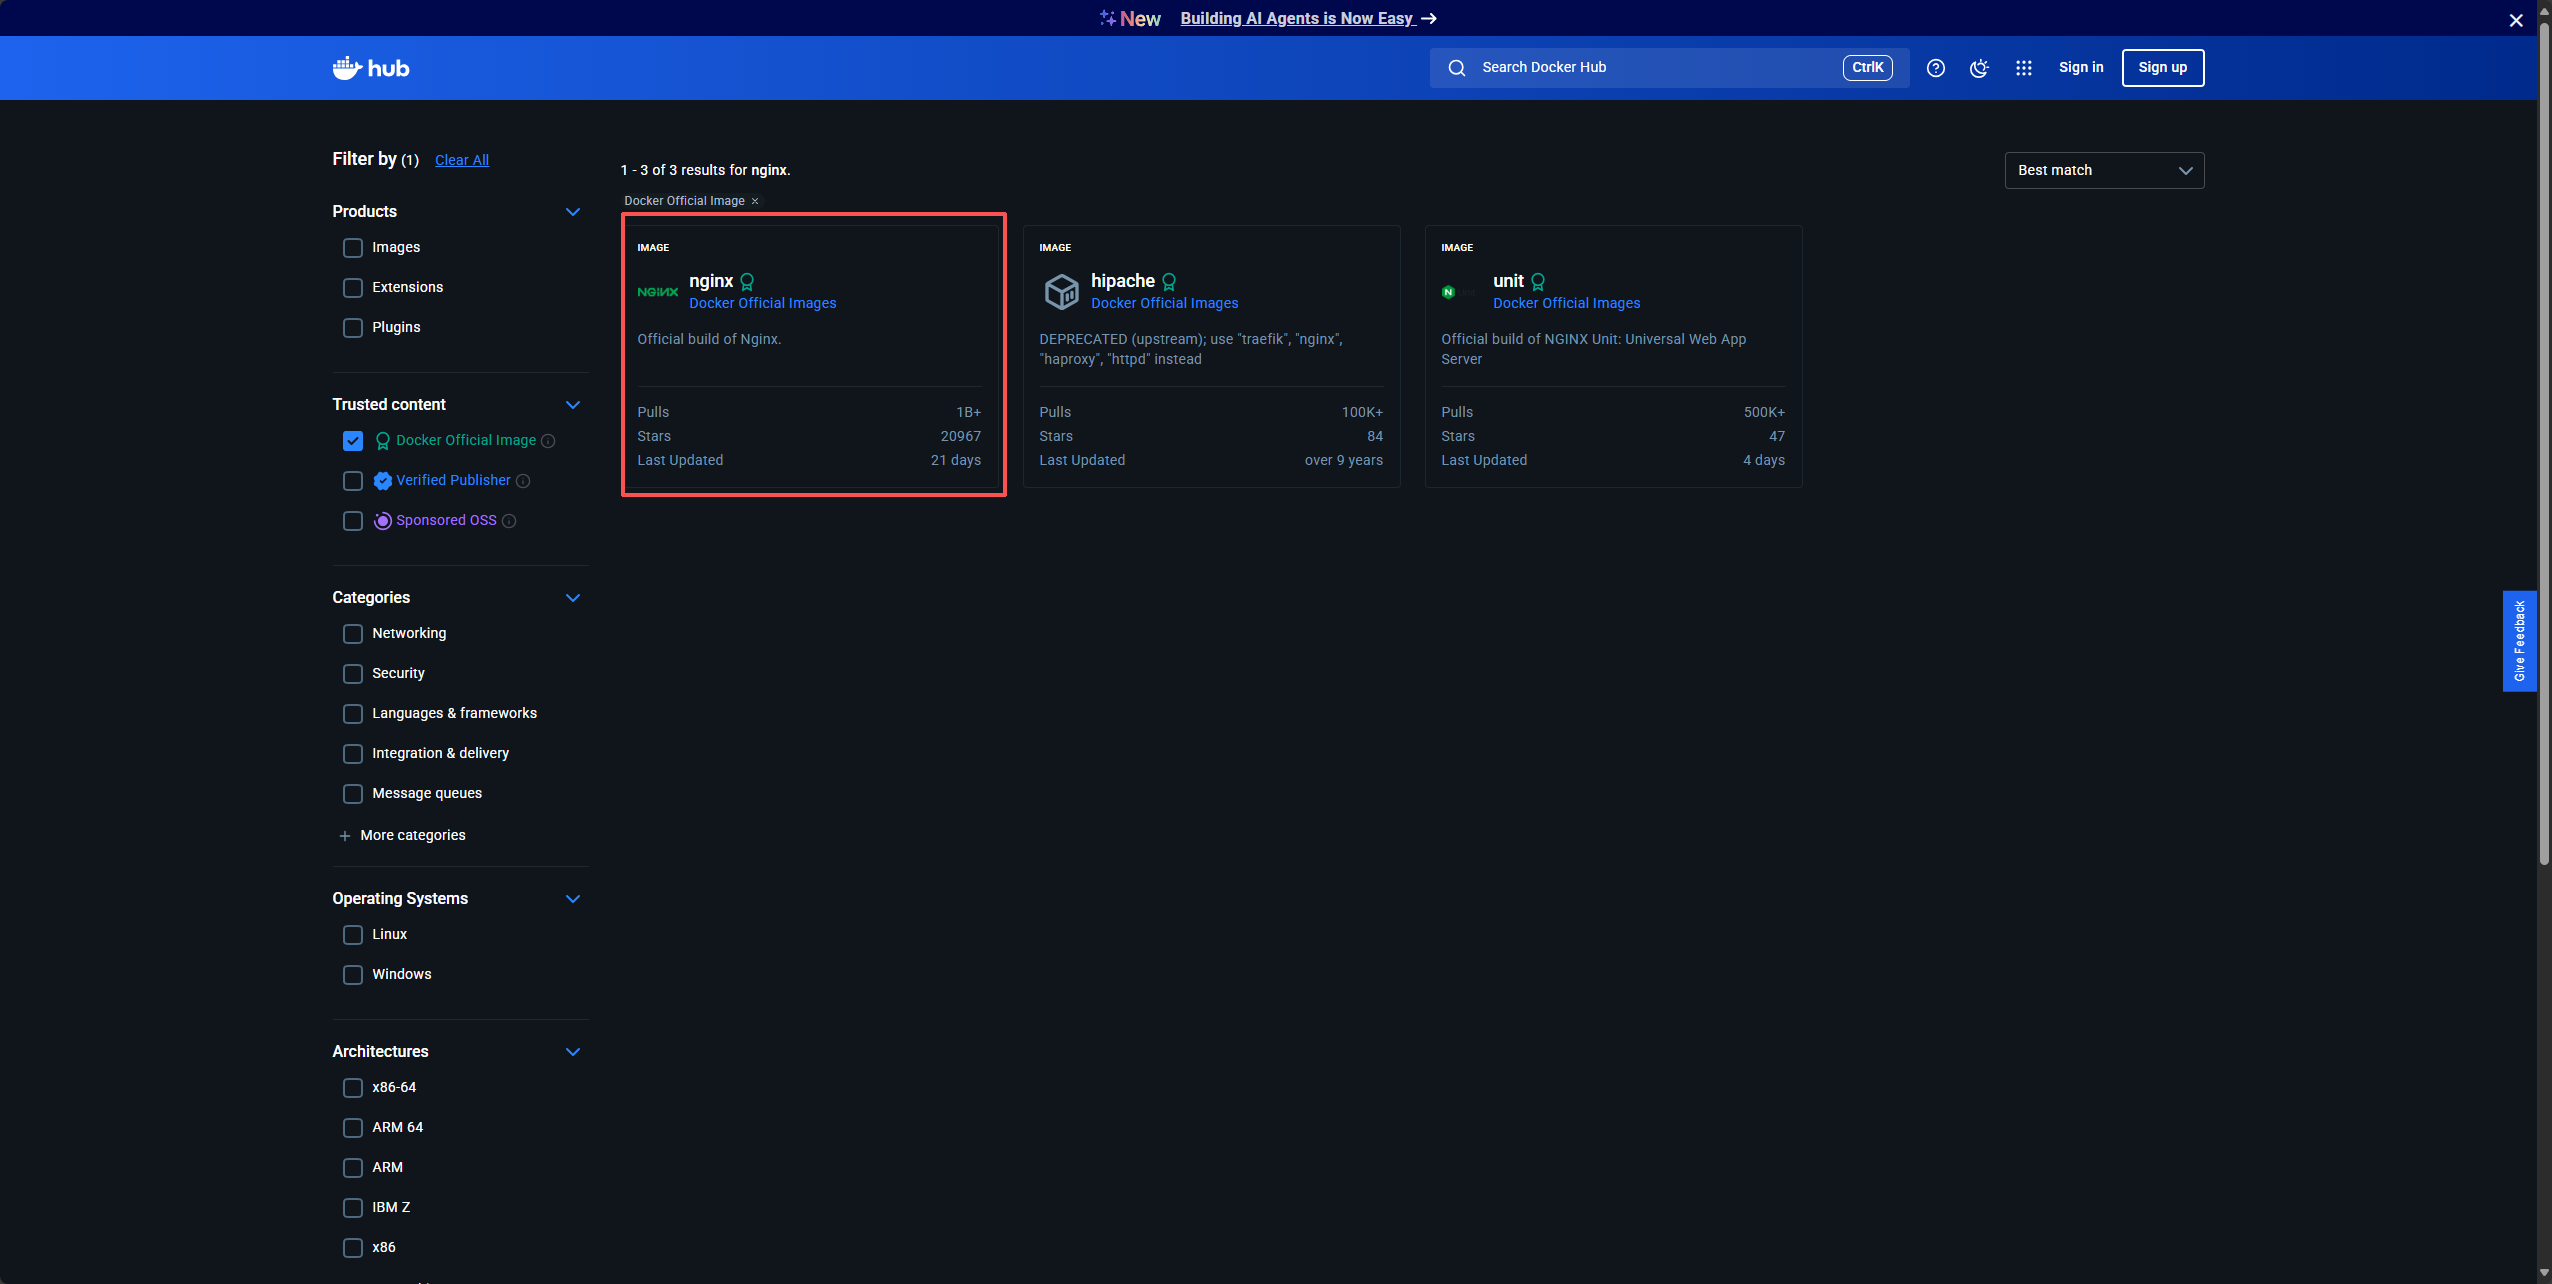This screenshot has width=2552, height=1284.
Task: Expand More categories list
Action: tap(413, 836)
